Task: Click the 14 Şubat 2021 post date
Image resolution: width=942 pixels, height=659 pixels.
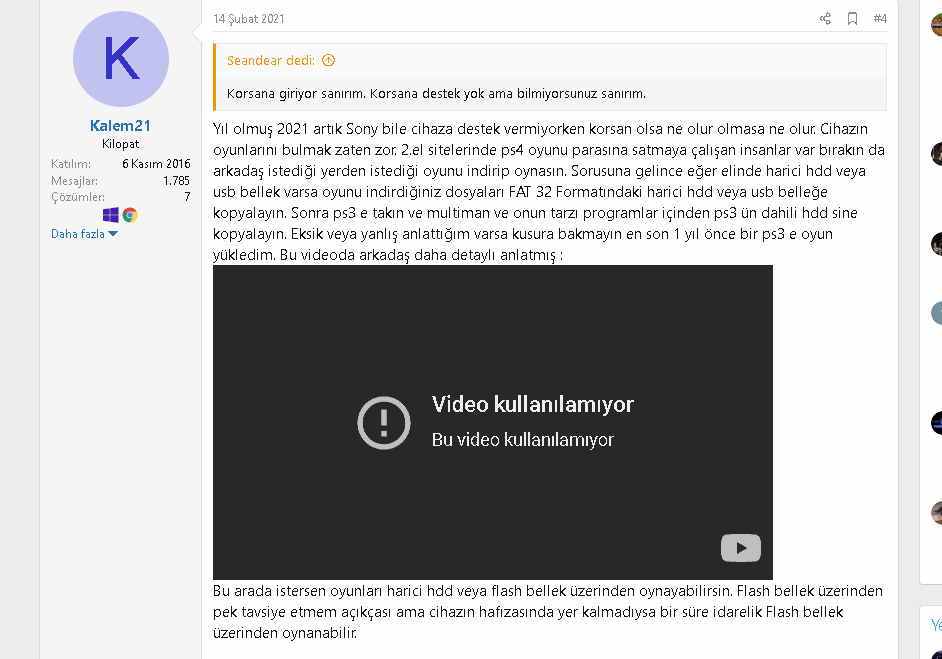Action: click(x=249, y=19)
